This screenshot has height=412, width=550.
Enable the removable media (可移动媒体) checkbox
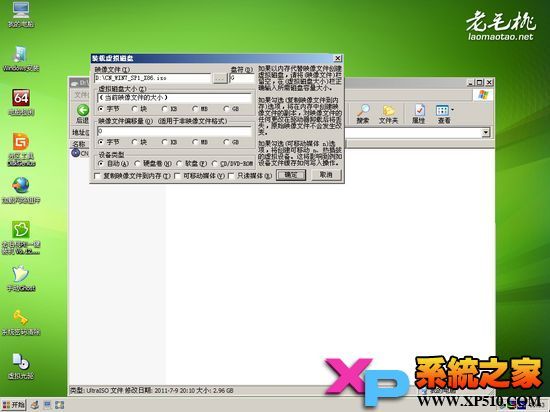click(177, 176)
